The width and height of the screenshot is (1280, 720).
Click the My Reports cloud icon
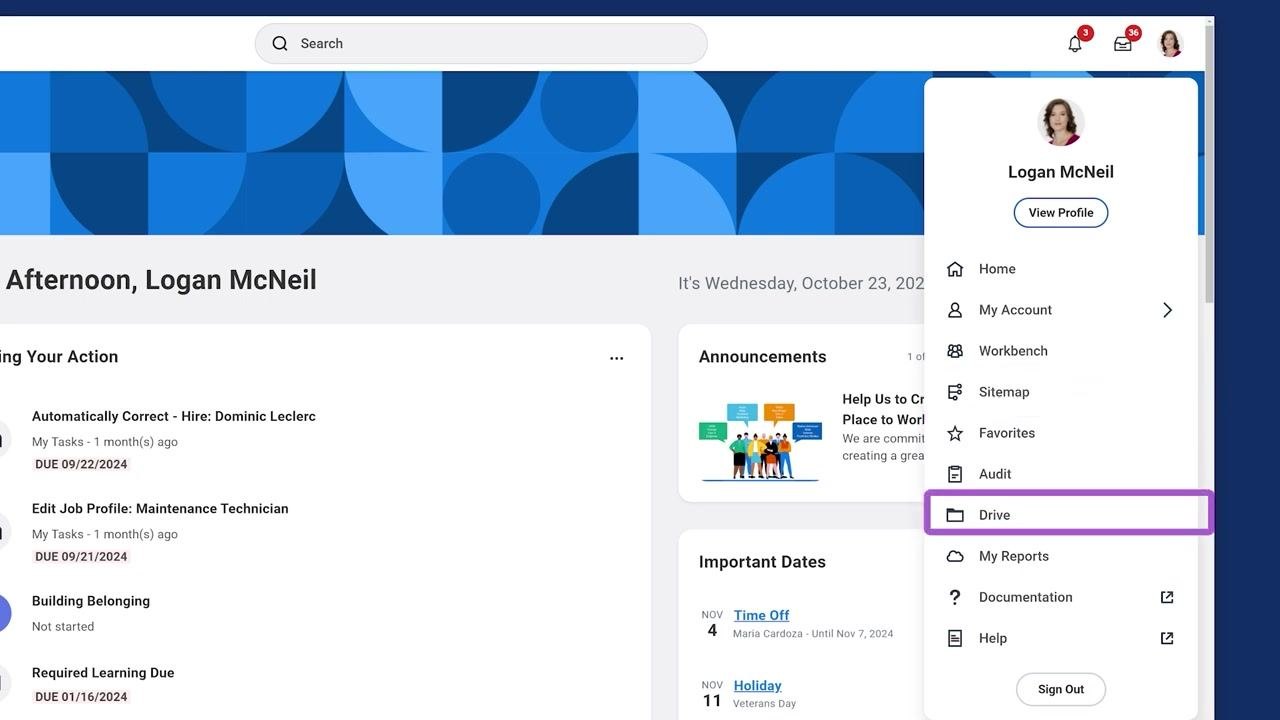955,556
